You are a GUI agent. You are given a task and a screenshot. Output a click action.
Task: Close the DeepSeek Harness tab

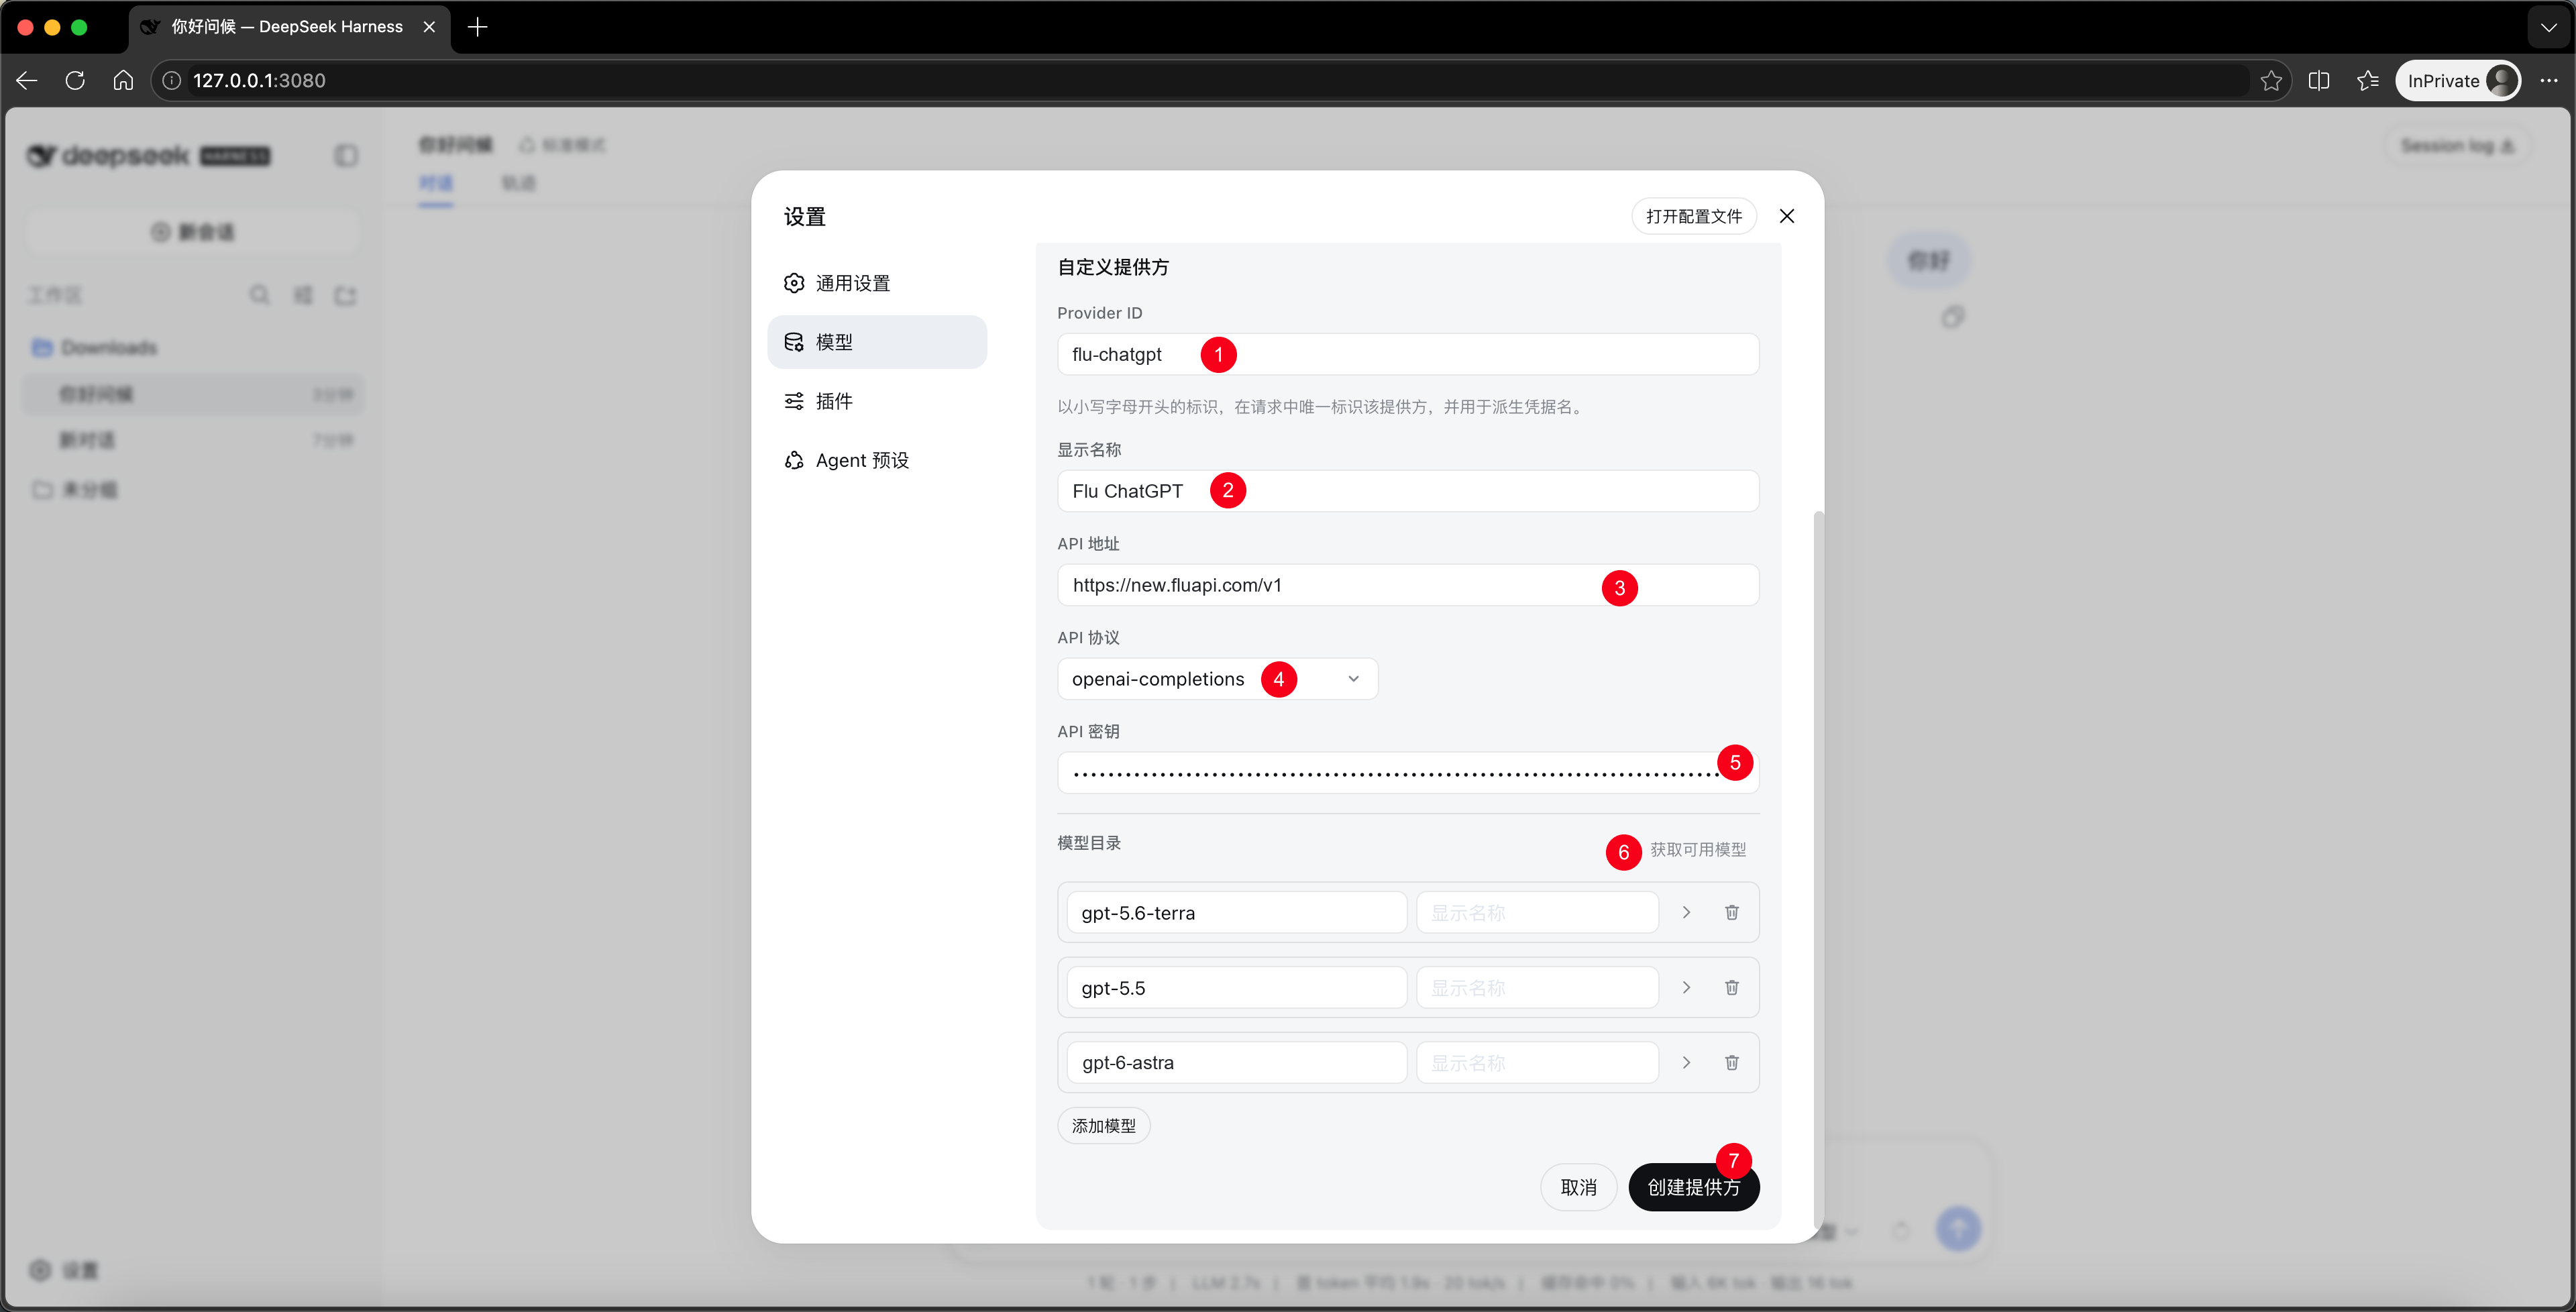click(429, 27)
